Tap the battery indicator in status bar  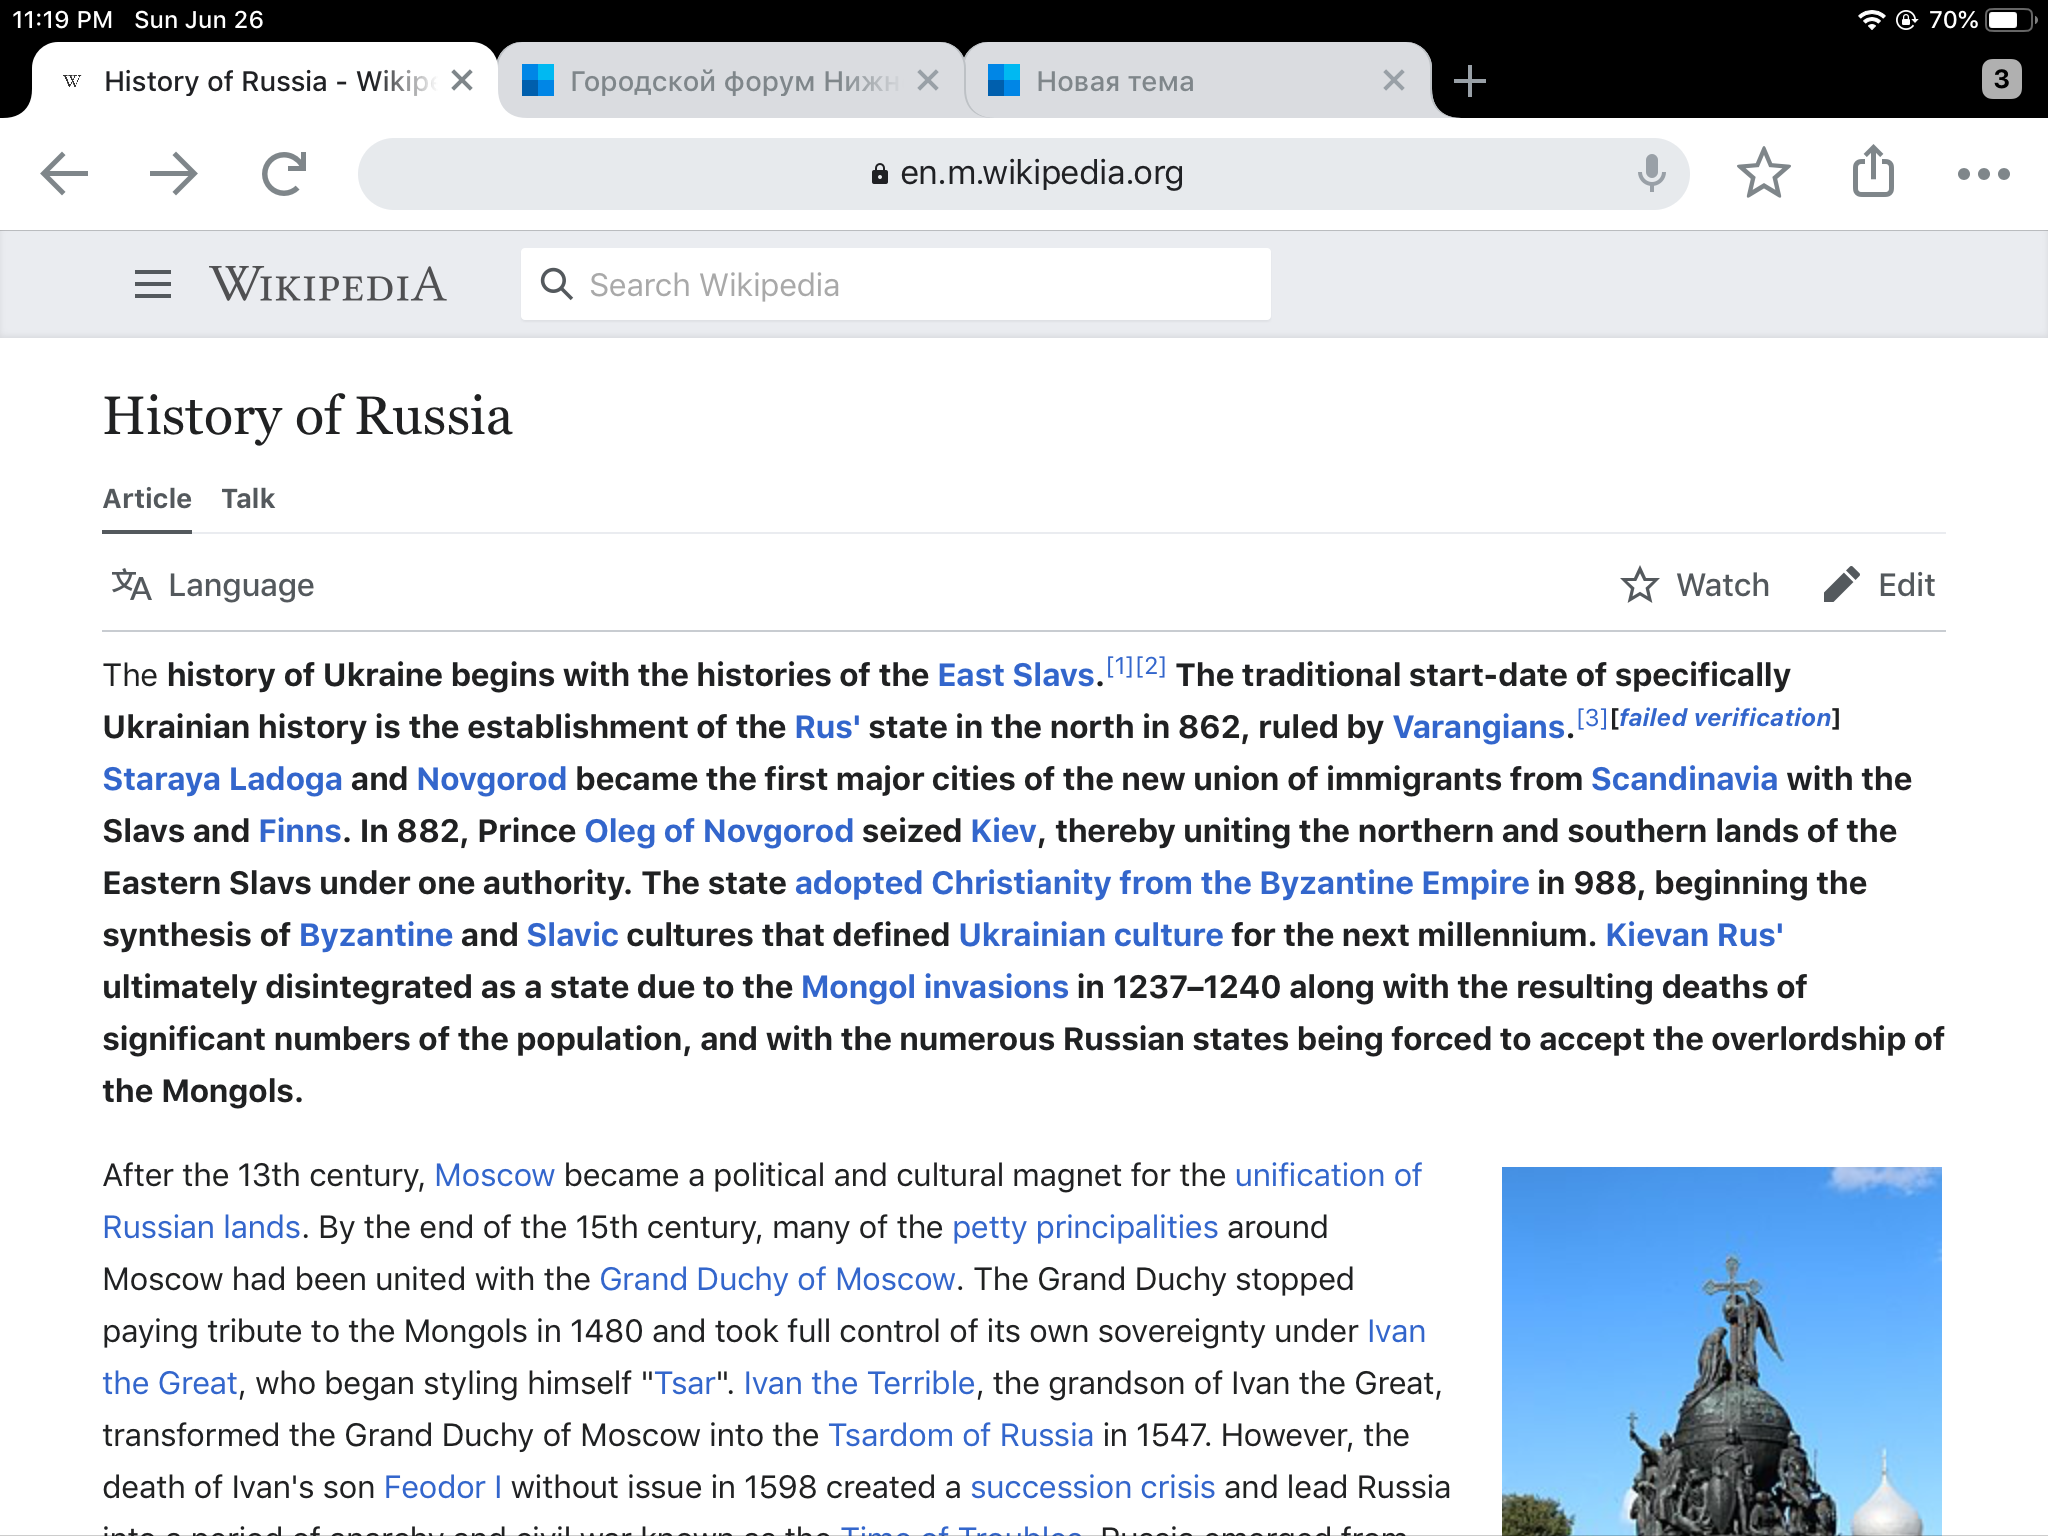(2009, 20)
